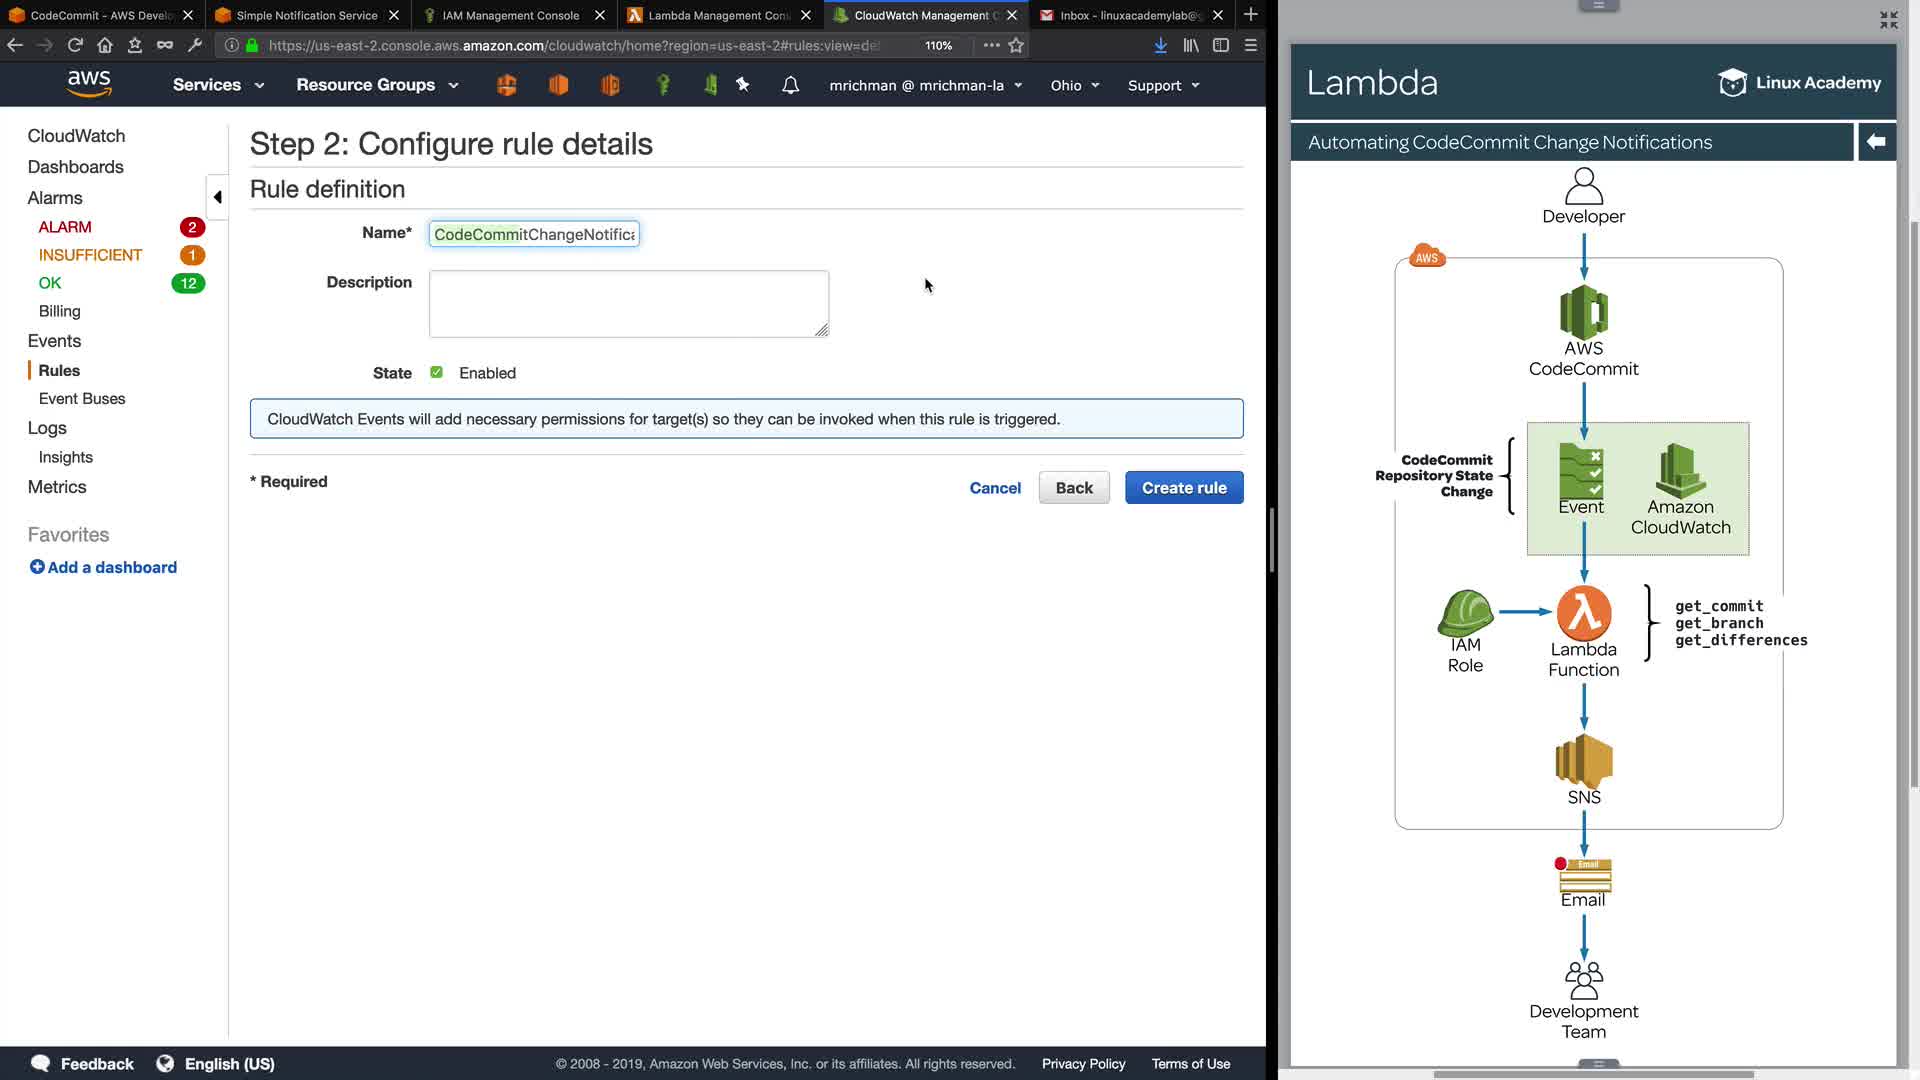Click the pin shortcut icon in AWS navbar
The image size is (1920, 1080).
[x=742, y=85]
